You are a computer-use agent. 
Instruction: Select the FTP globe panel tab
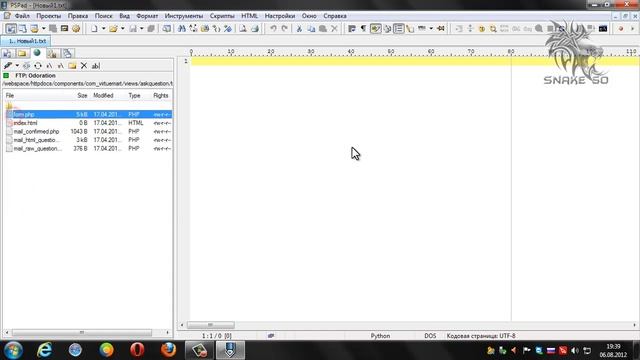(x=37, y=53)
